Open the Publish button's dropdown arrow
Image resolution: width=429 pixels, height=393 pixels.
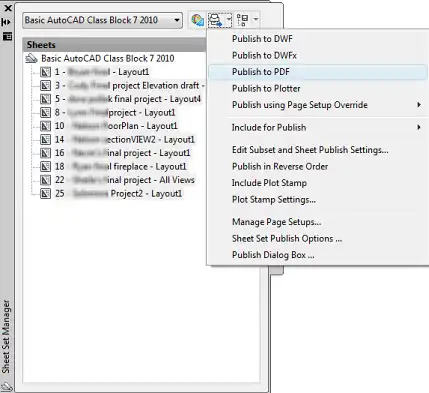pos(229,20)
